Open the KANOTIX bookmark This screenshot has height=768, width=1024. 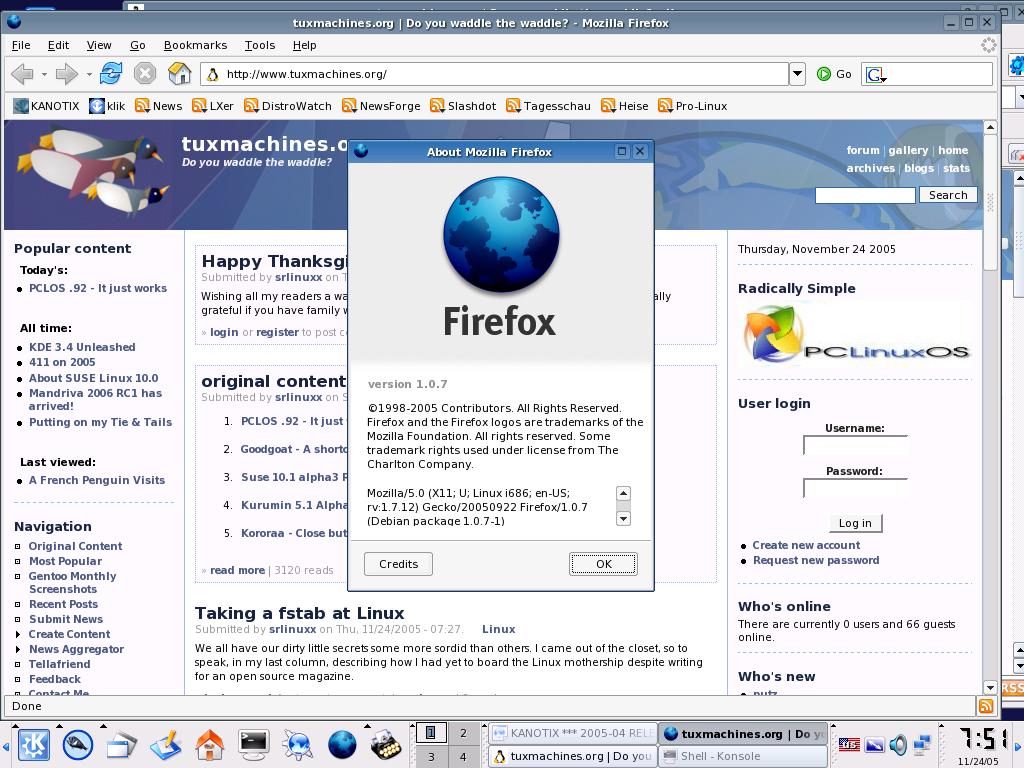point(46,106)
